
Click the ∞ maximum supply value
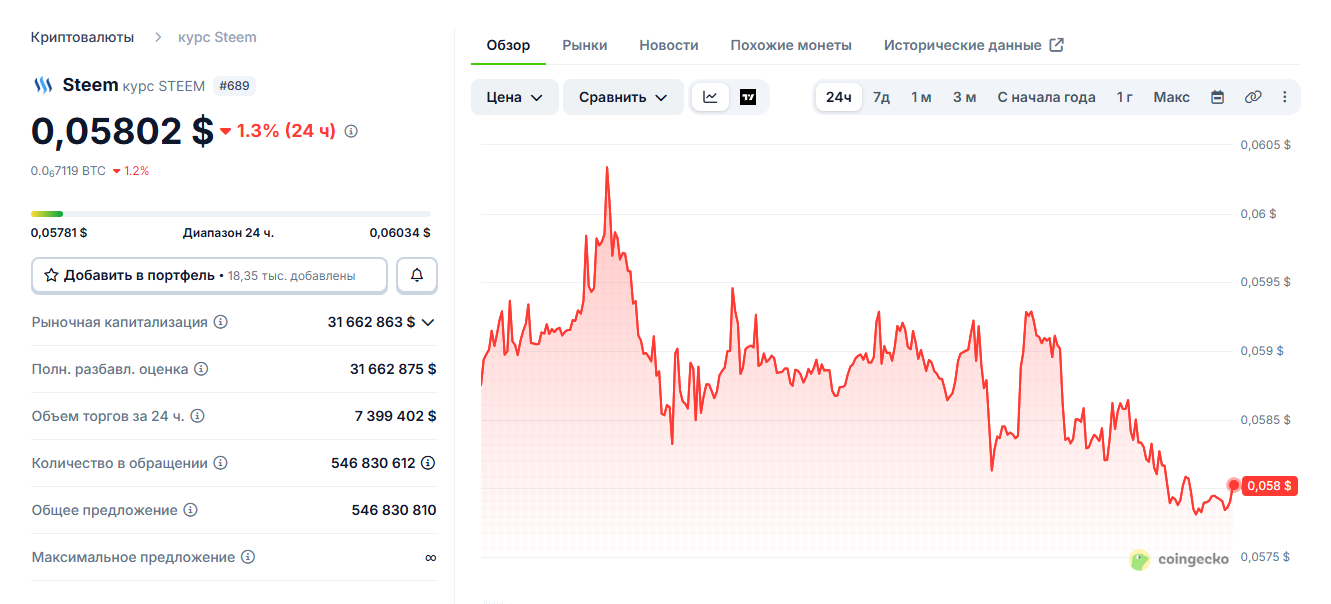[430, 557]
